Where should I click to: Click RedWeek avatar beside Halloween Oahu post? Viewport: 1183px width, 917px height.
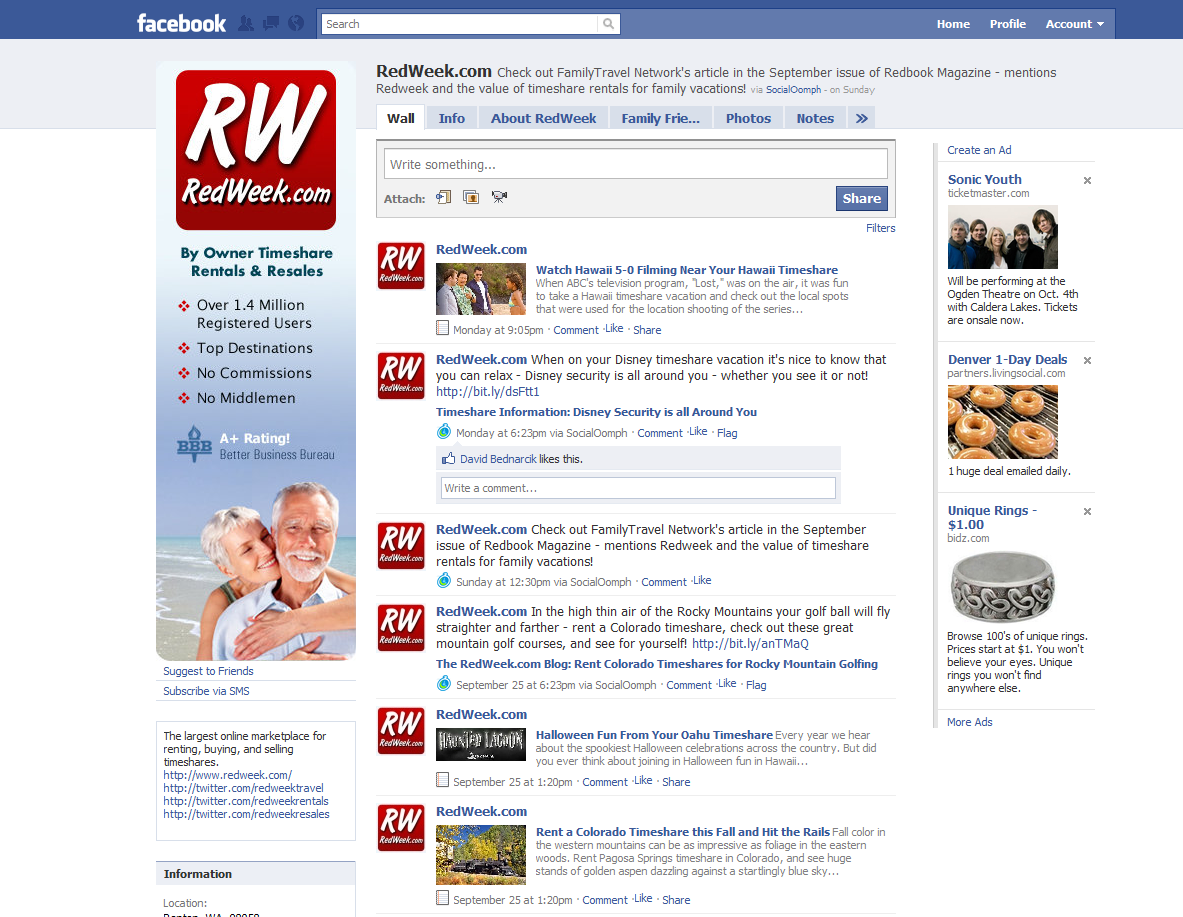tap(401, 731)
